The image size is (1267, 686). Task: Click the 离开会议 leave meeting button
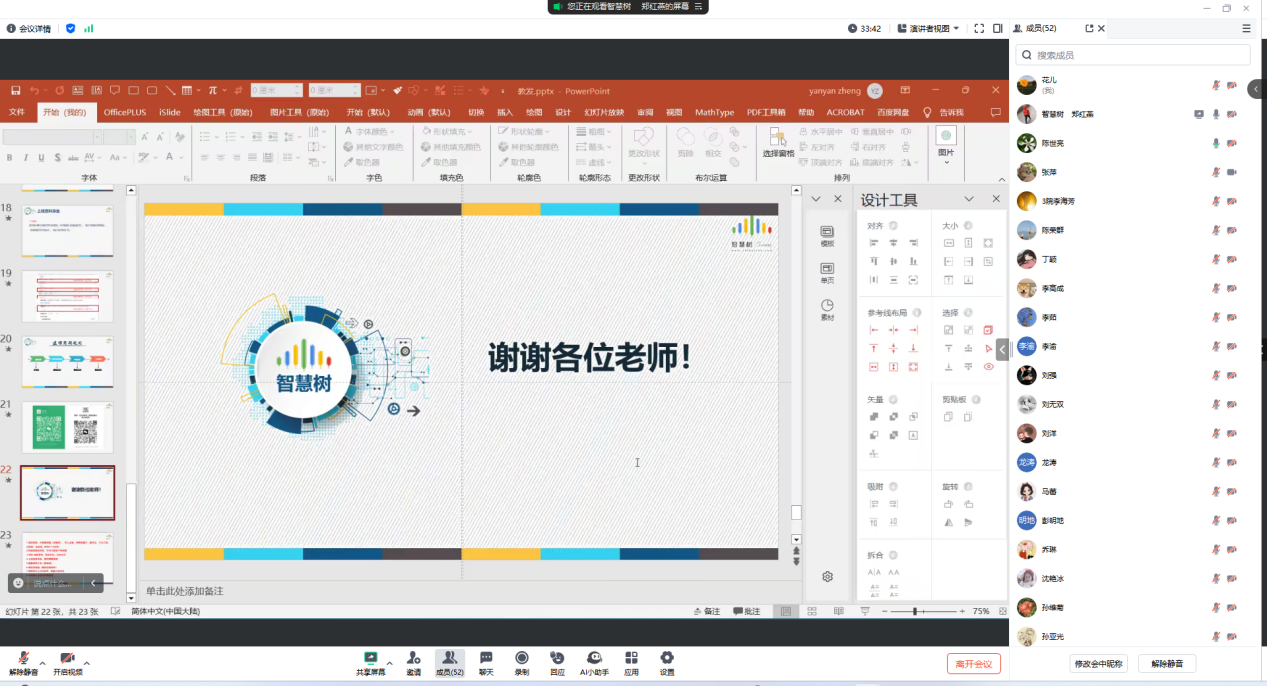tap(973, 664)
